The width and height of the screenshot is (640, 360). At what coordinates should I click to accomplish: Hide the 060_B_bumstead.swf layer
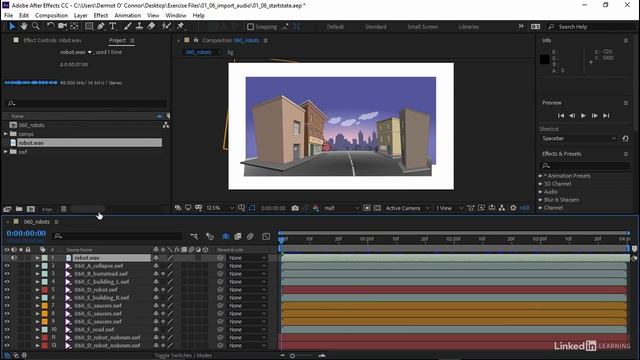tap(7, 274)
